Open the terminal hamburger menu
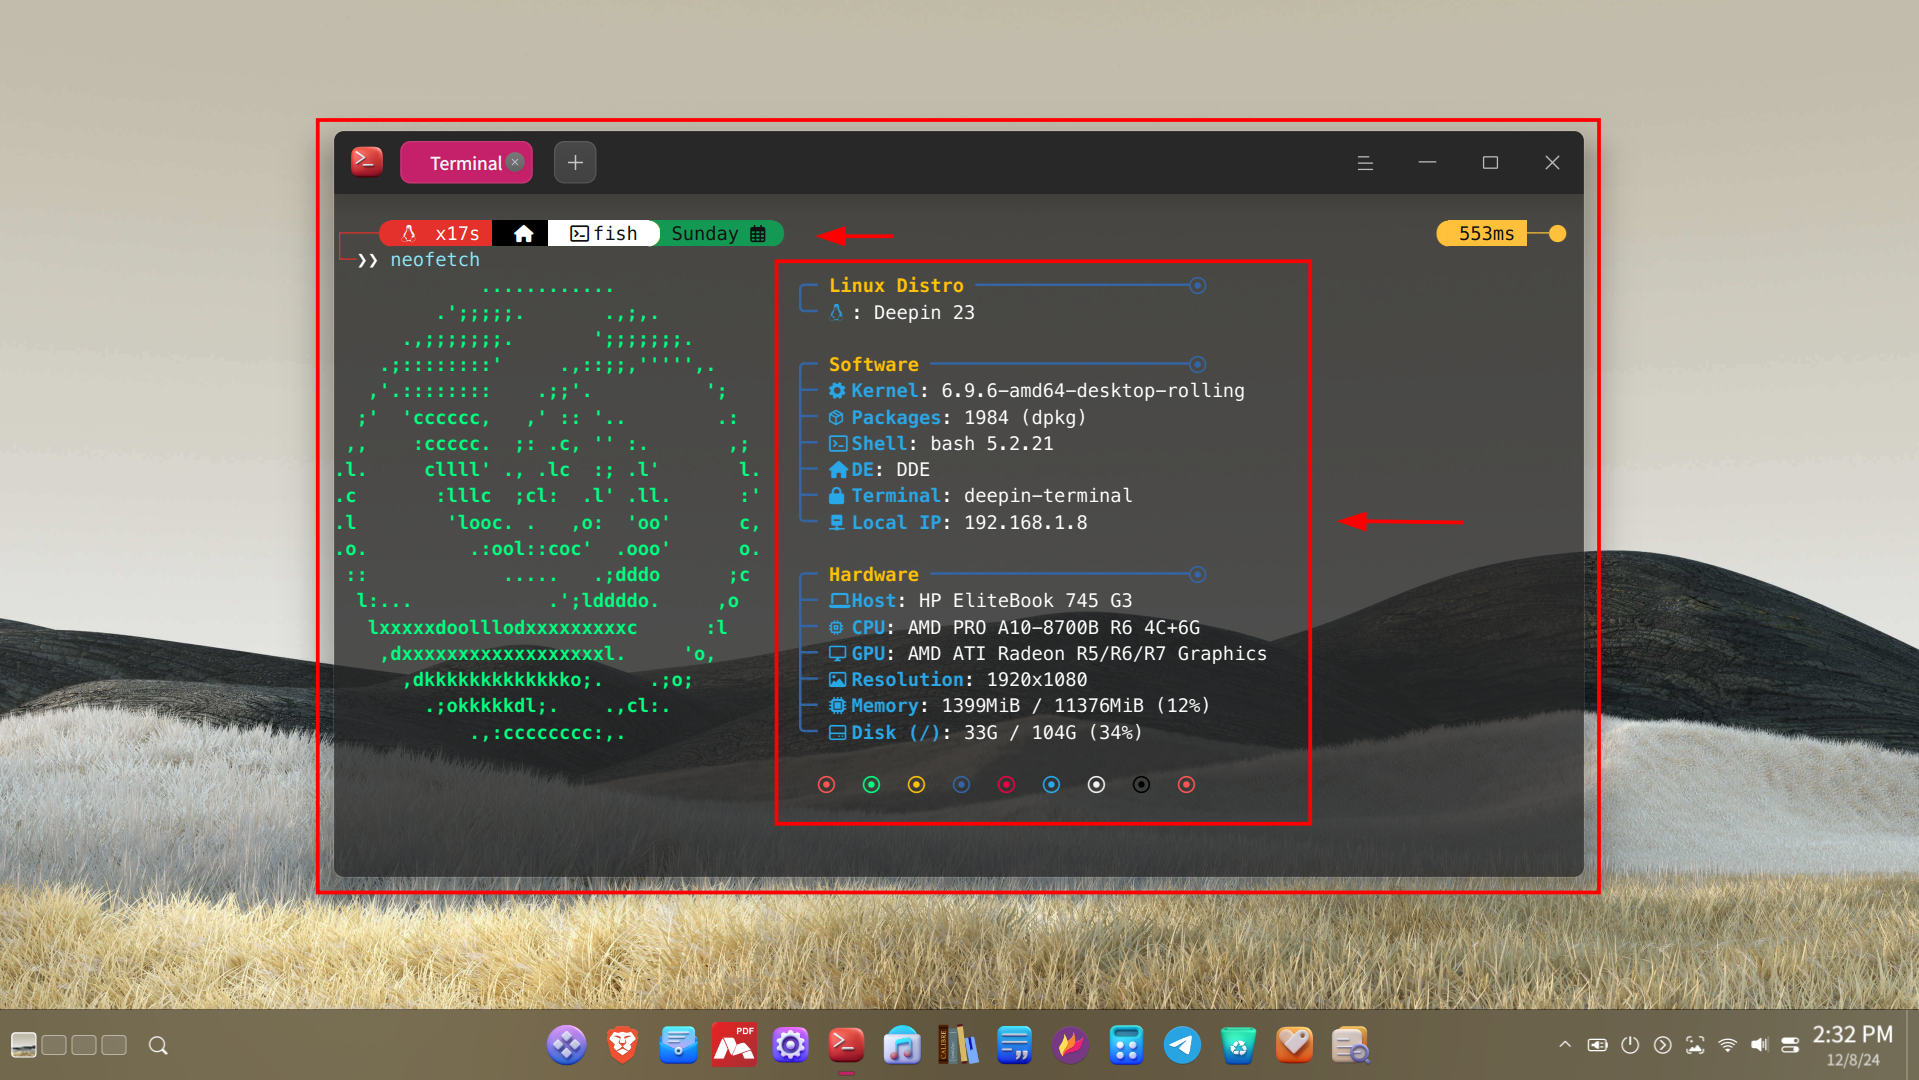The width and height of the screenshot is (1919, 1080). point(1365,163)
